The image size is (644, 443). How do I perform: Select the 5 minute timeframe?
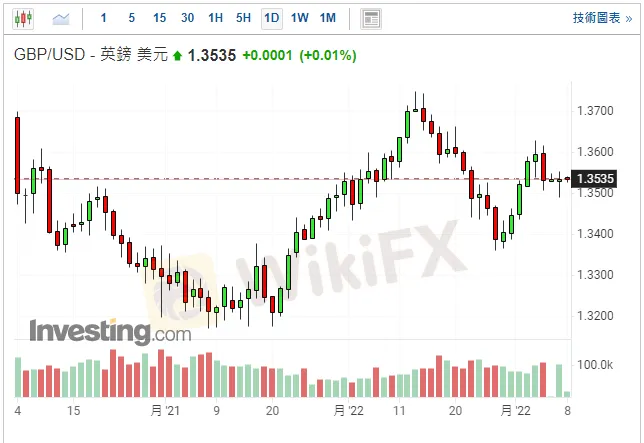coord(131,18)
